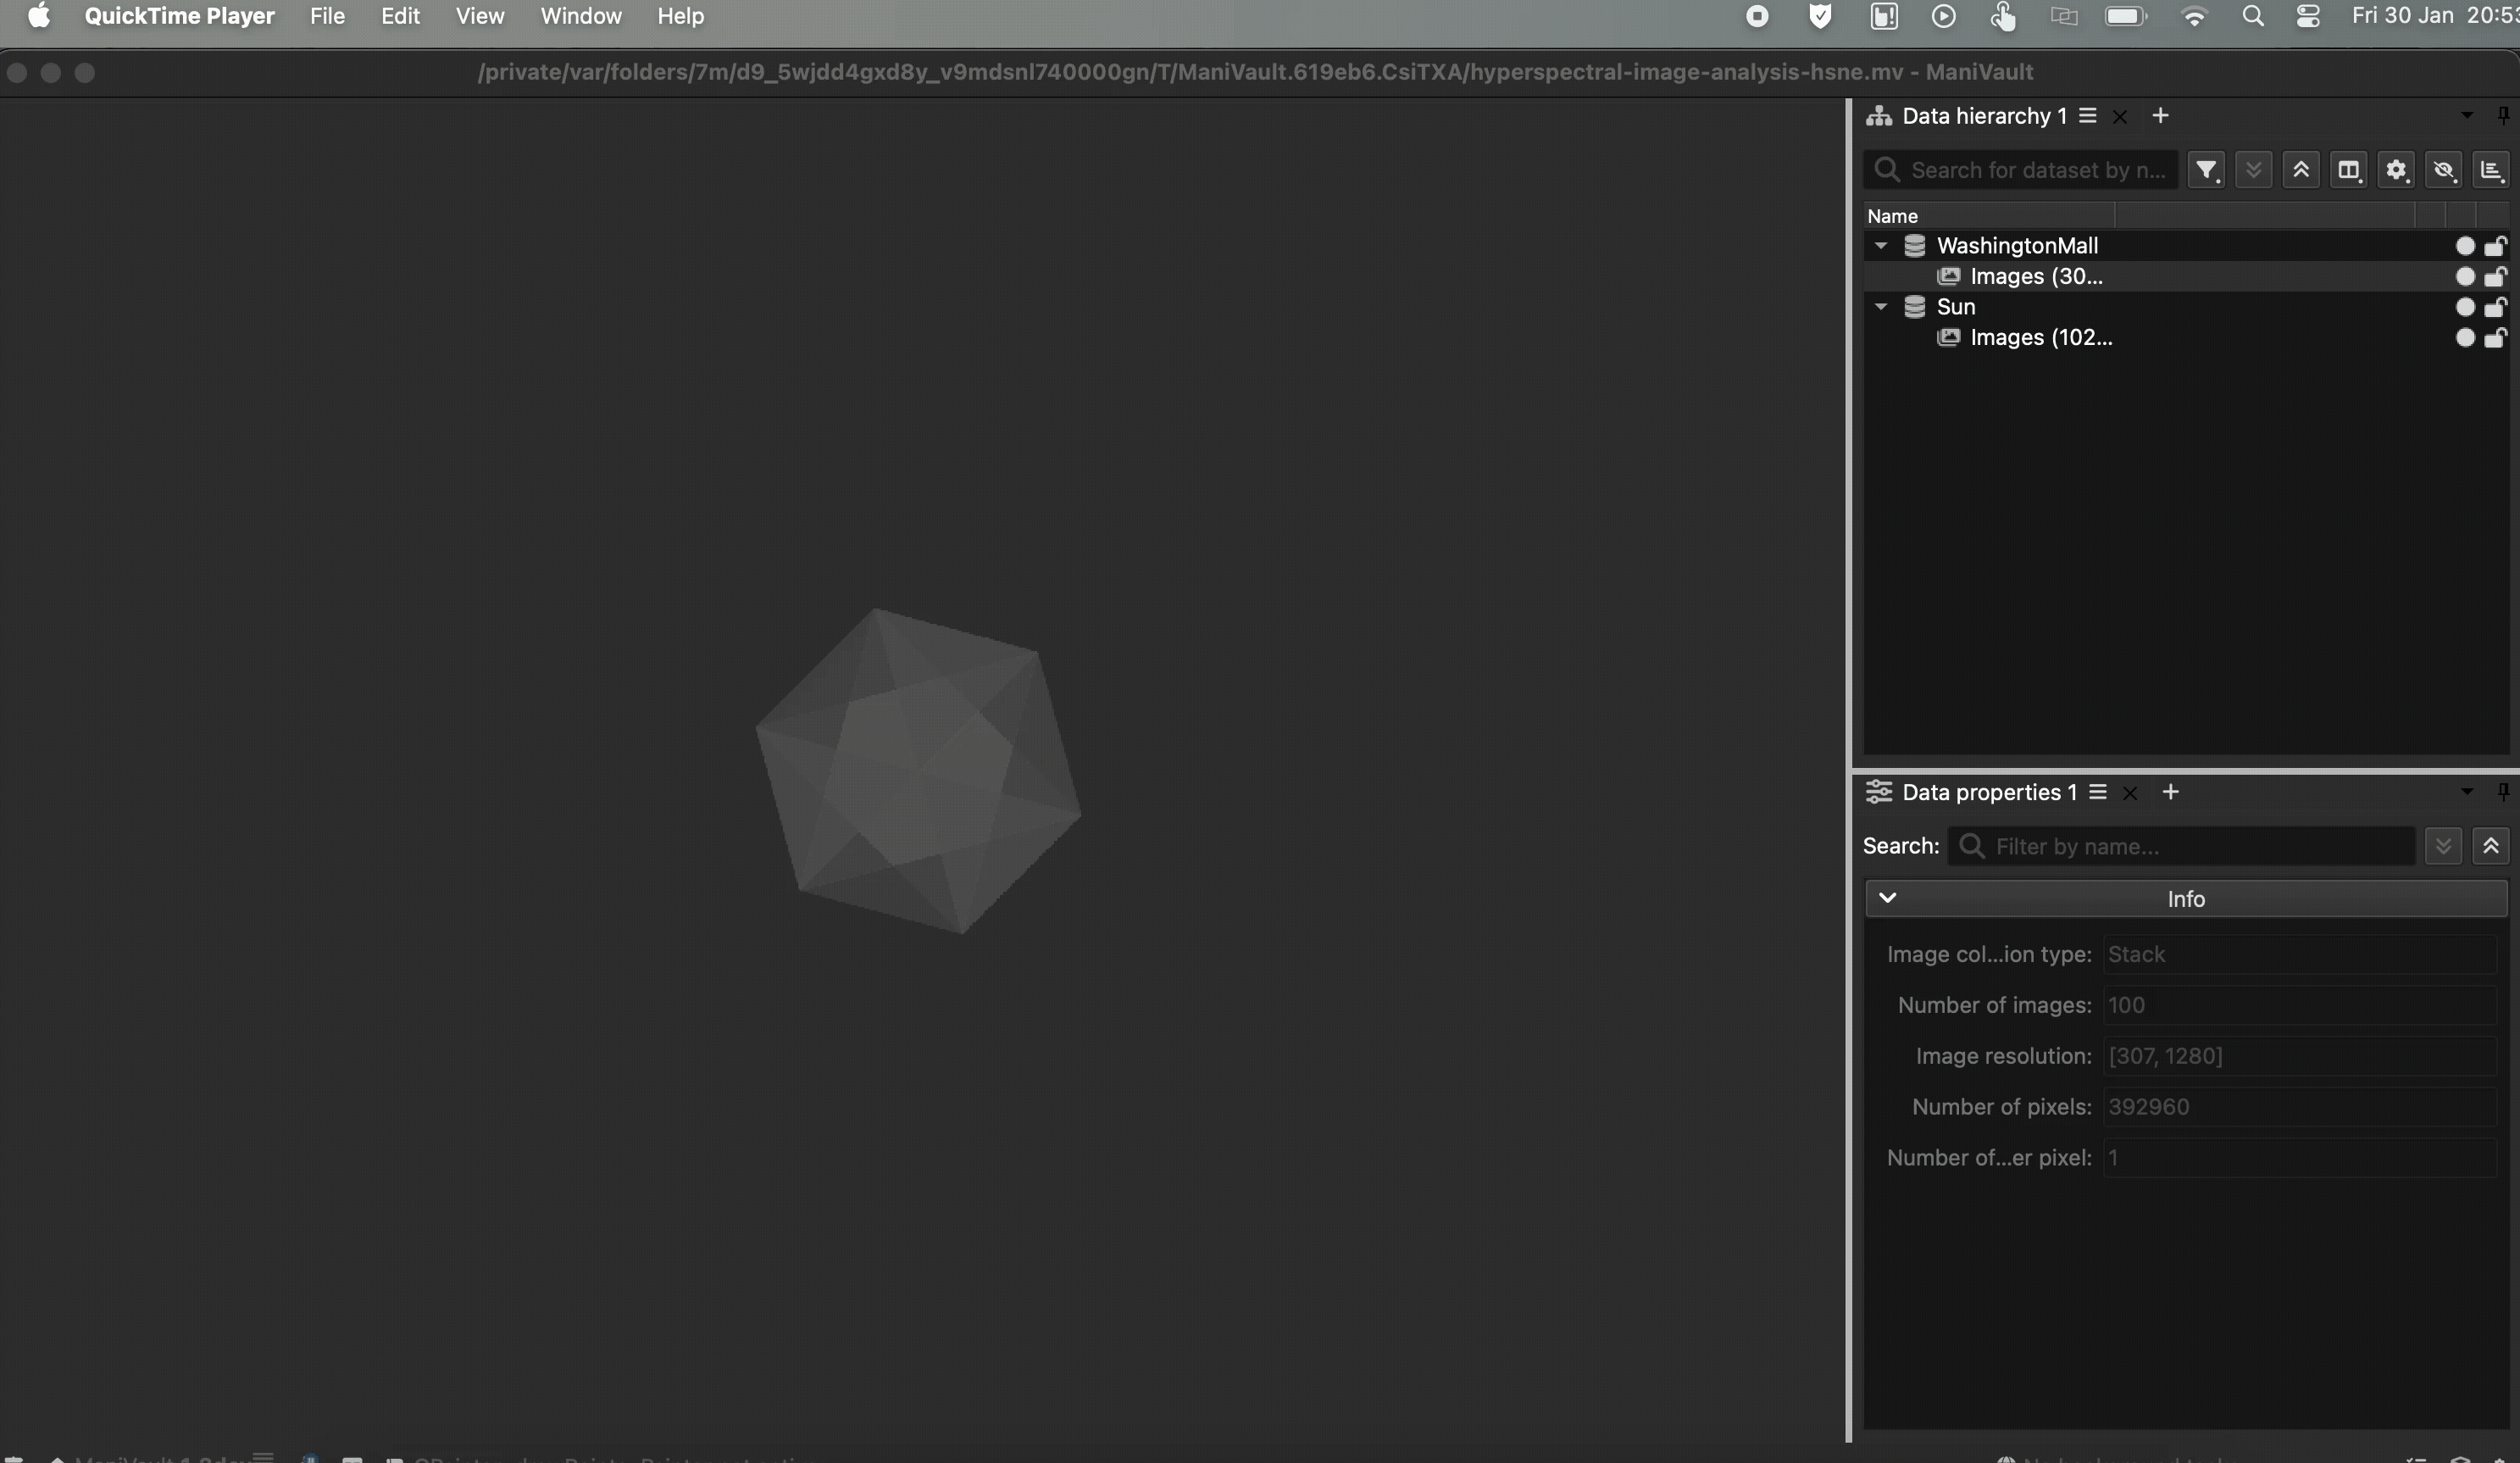Collapse the Sun dataset tree

(1881, 307)
